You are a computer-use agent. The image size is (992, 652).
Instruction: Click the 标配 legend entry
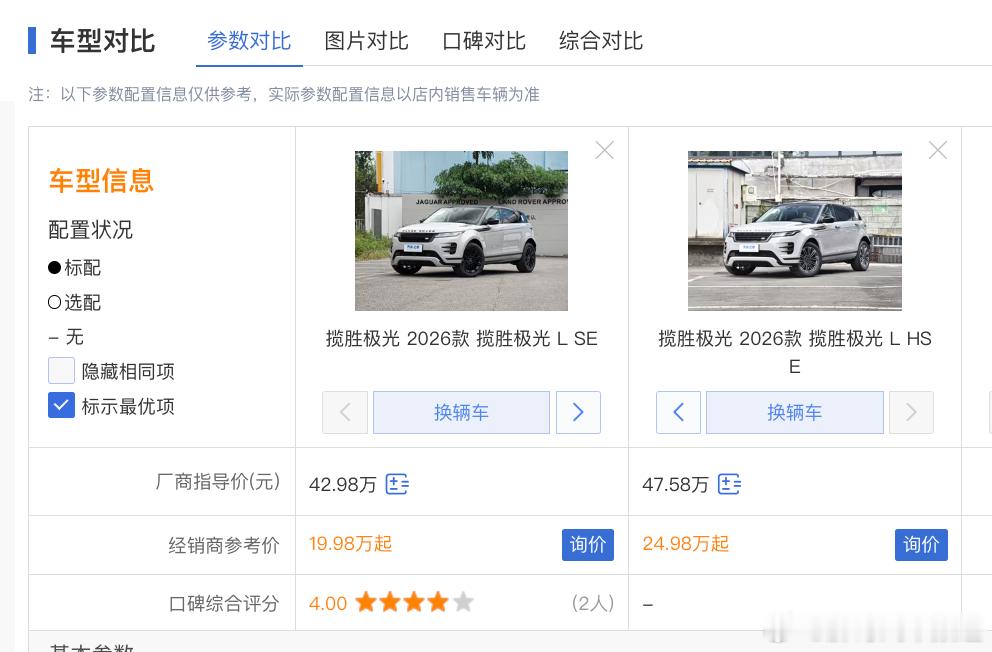pos(75,268)
